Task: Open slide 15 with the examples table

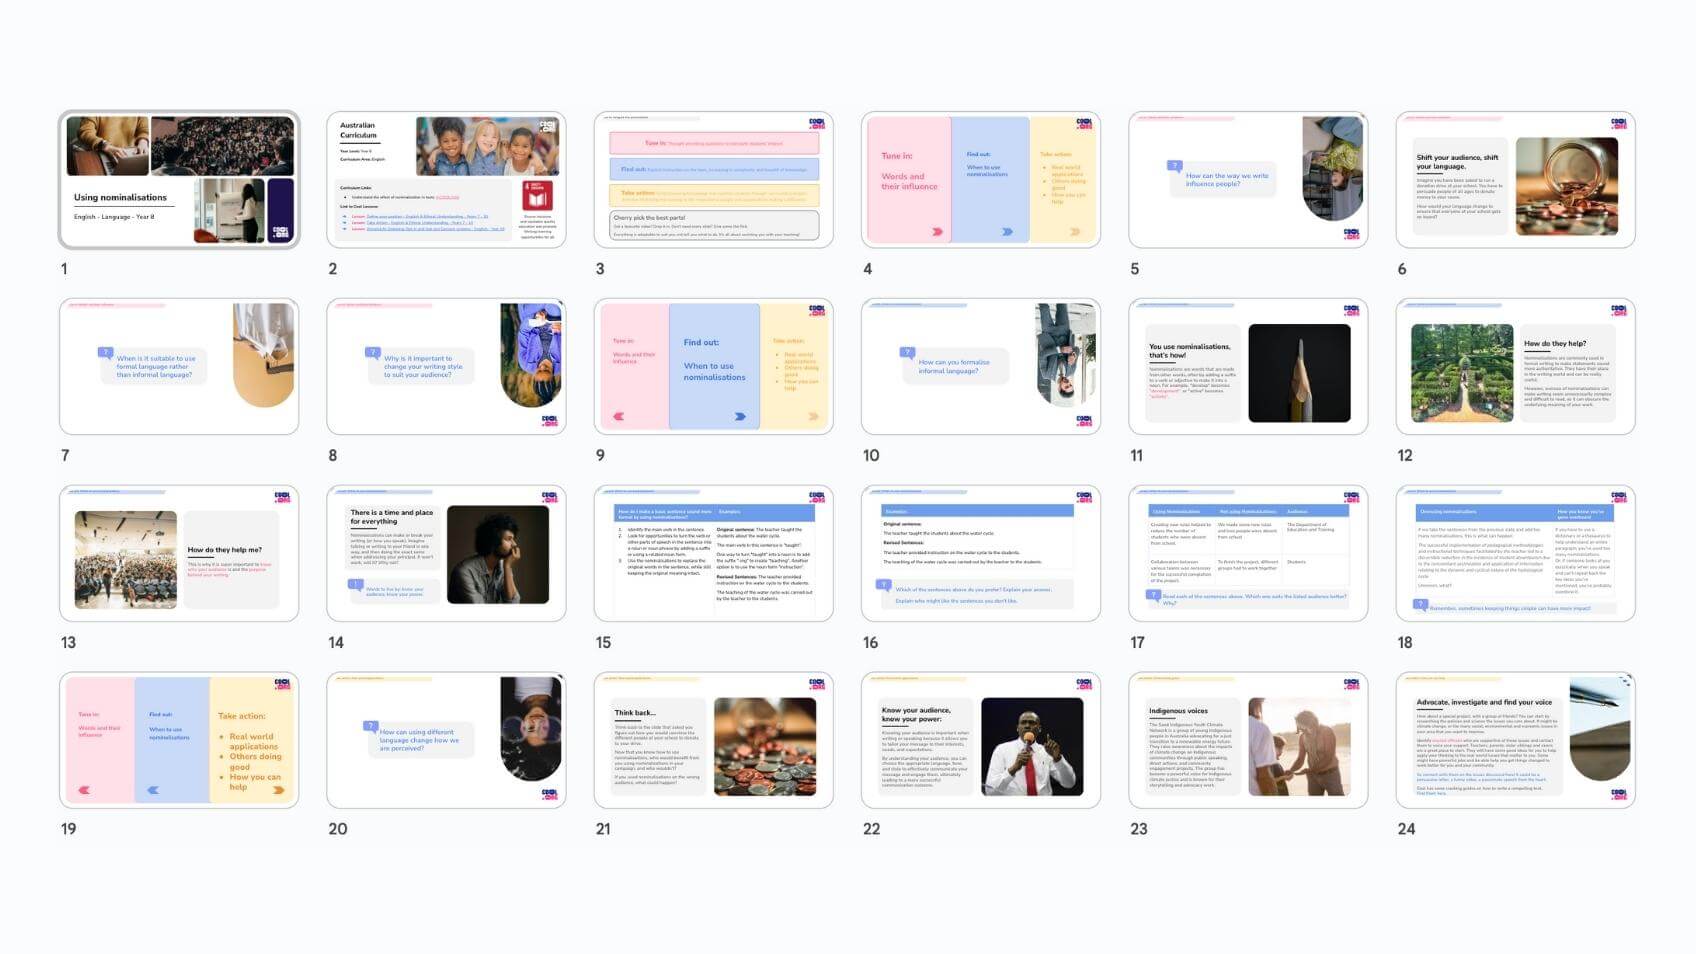Action: [x=713, y=553]
